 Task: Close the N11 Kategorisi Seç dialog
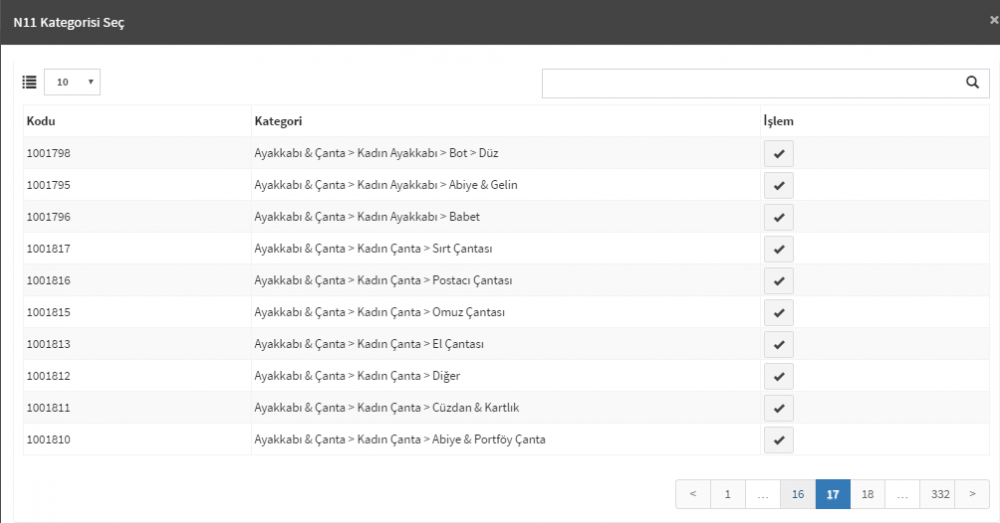994,20
